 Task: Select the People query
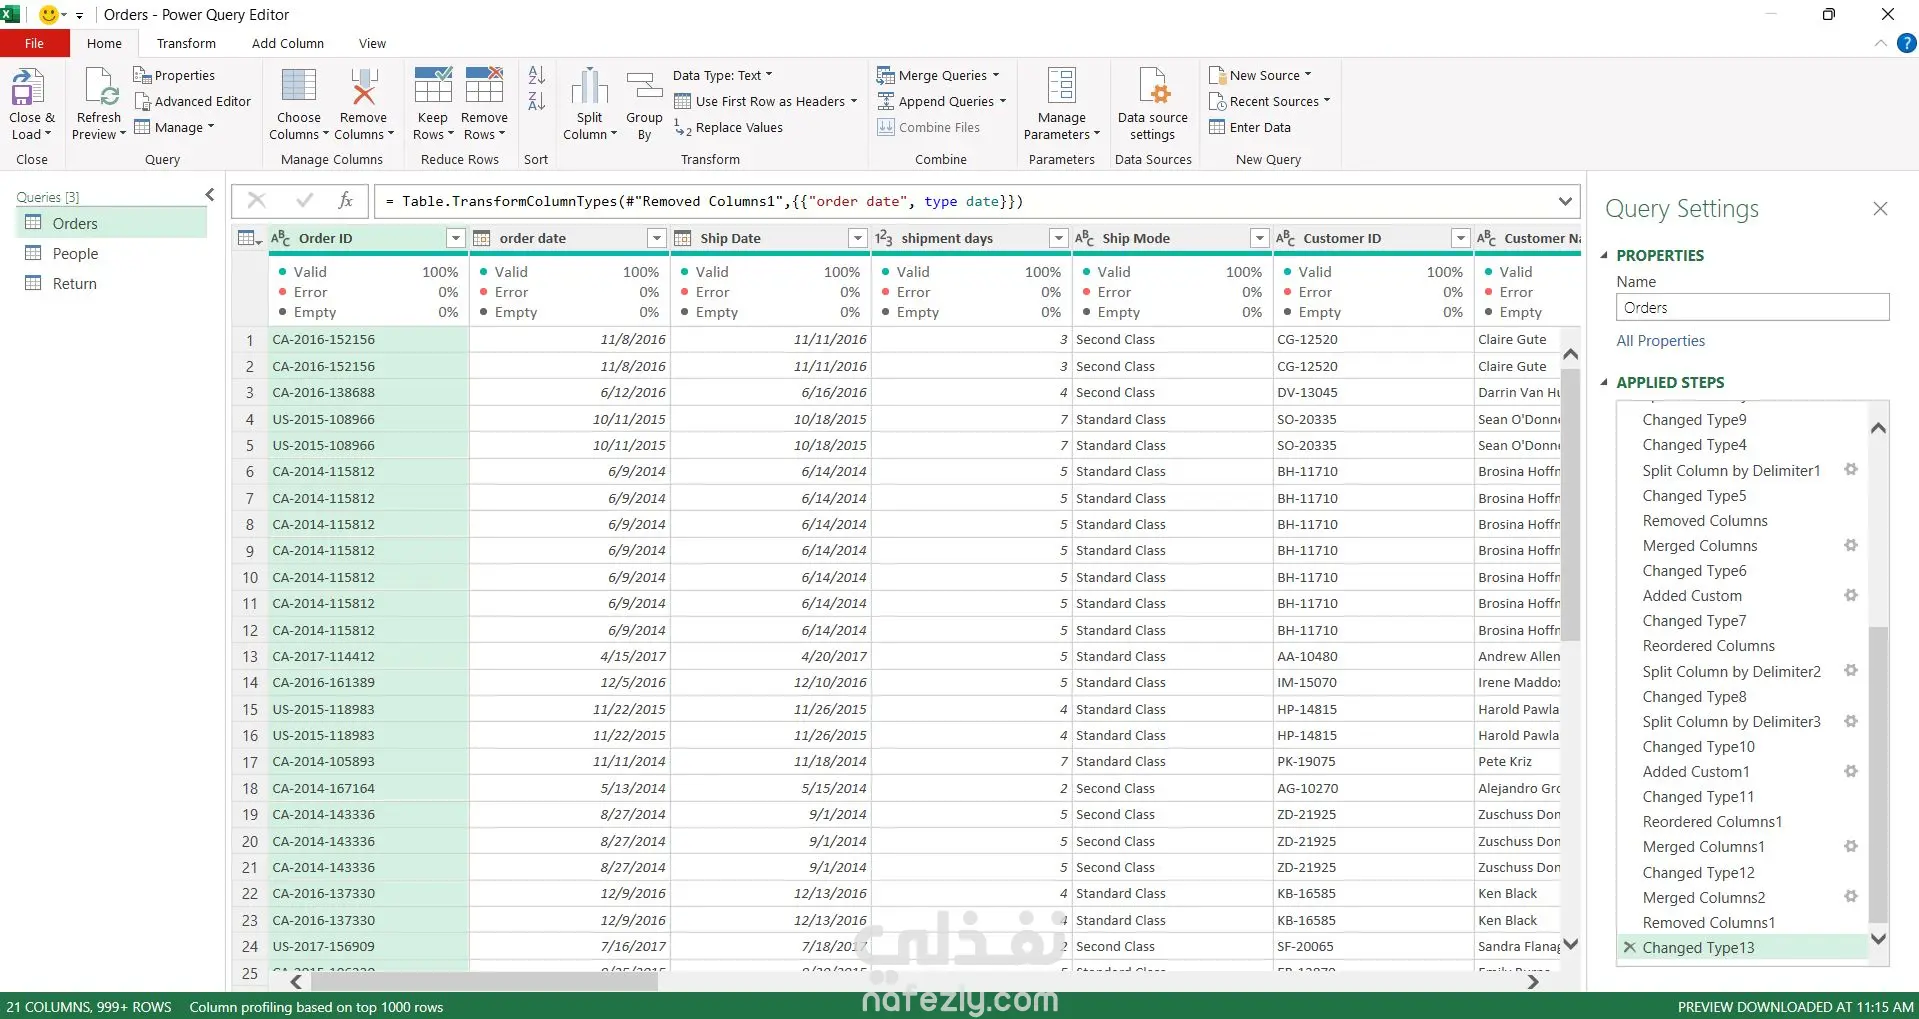[x=112, y=254]
